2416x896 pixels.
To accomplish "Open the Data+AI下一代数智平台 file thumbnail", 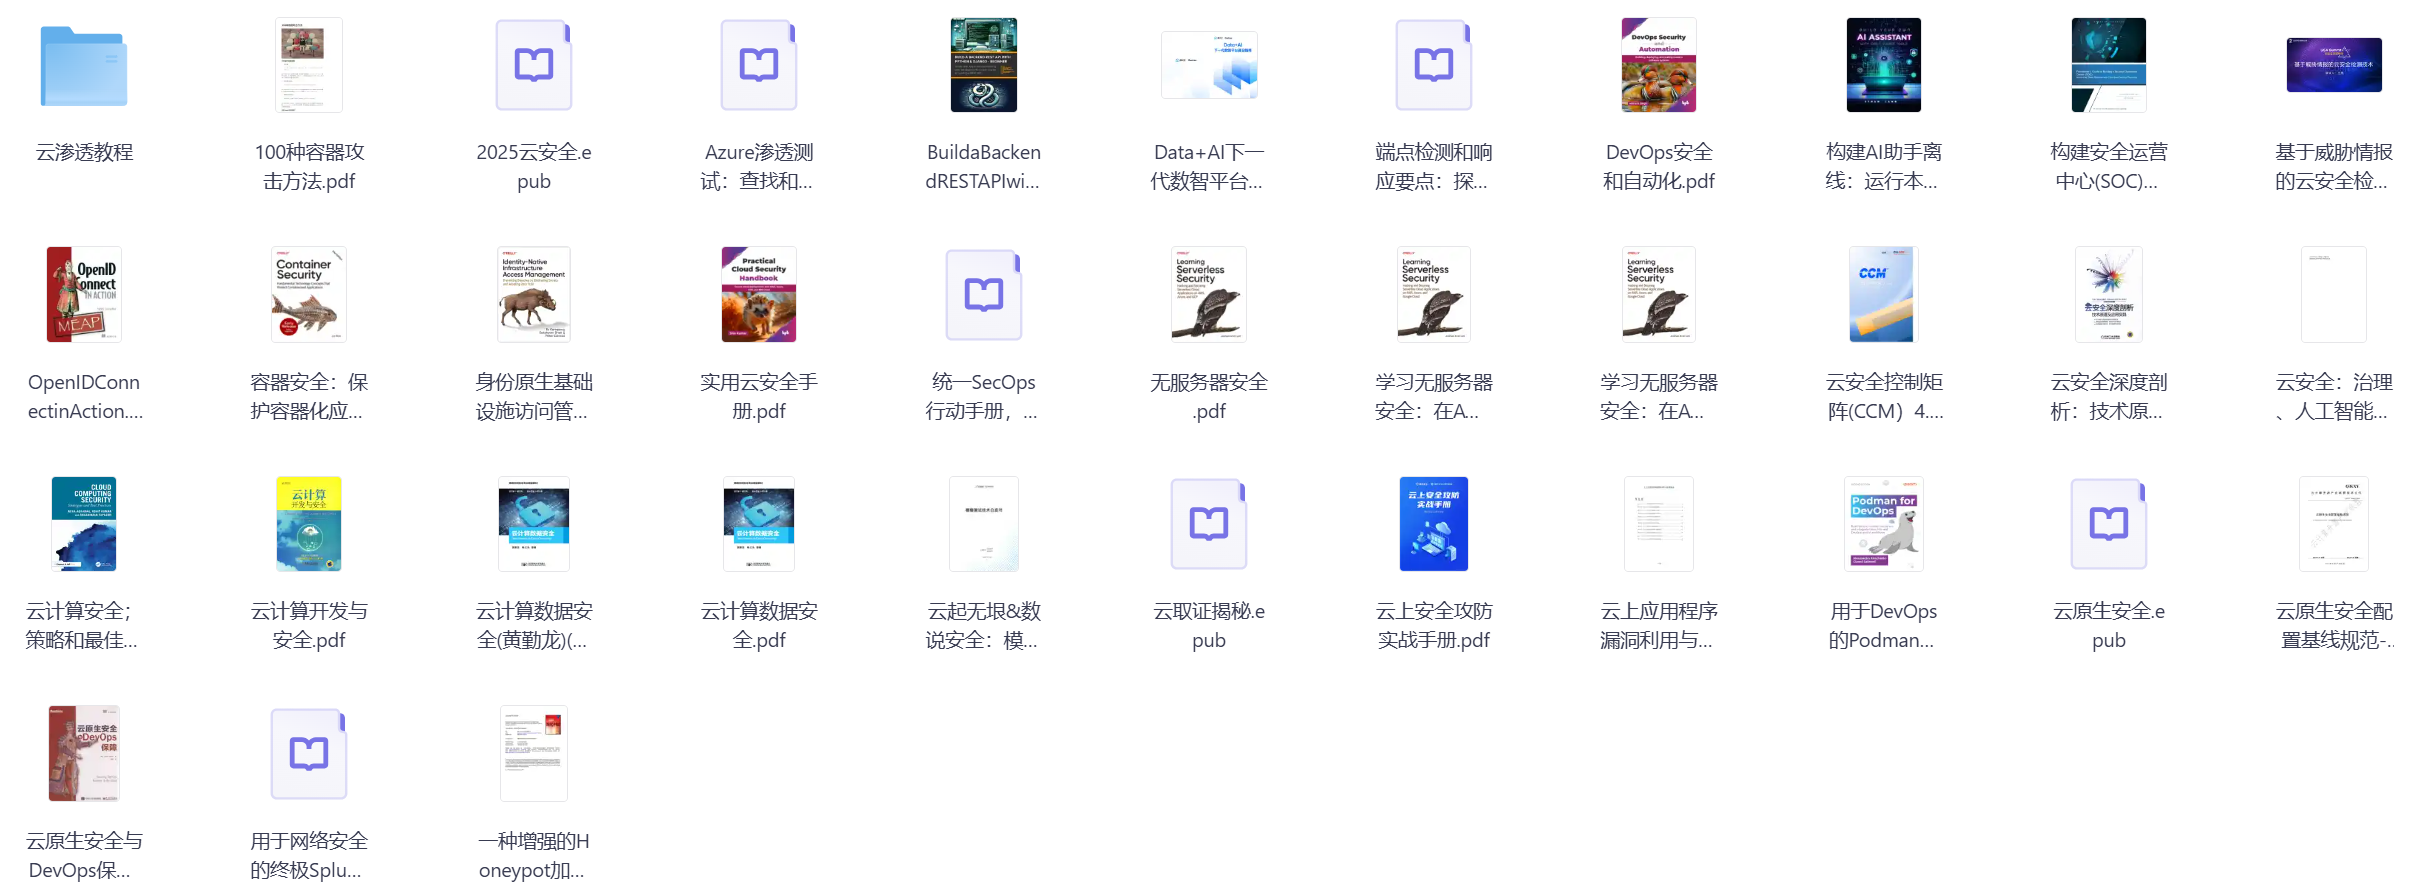I will (x=1209, y=65).
